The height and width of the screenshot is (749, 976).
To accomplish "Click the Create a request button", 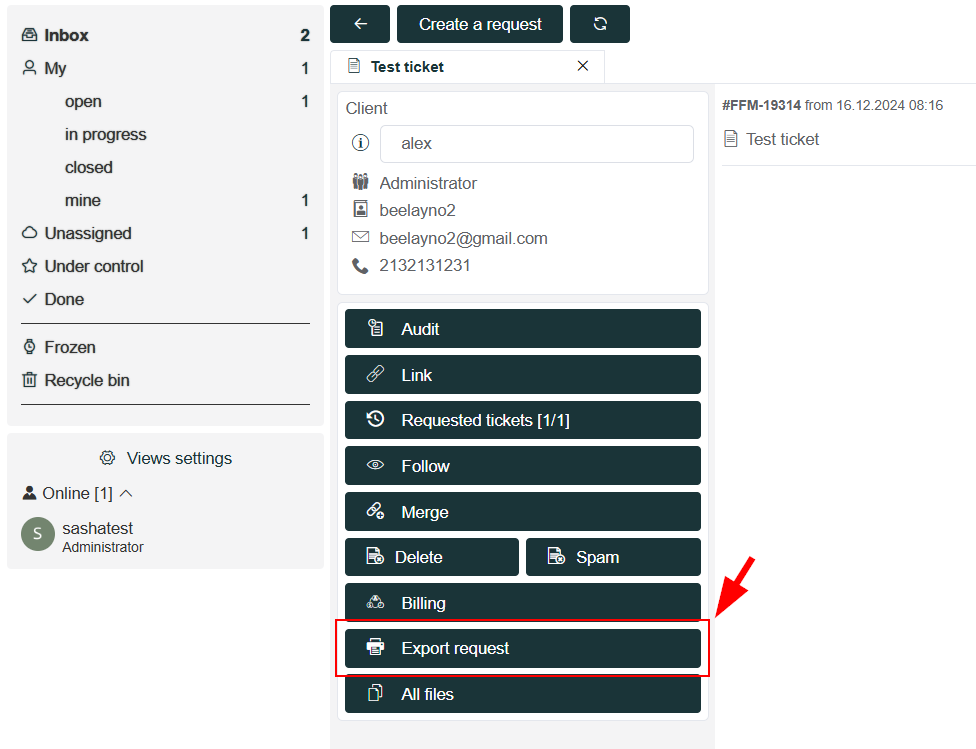I will tap(479, 24).
